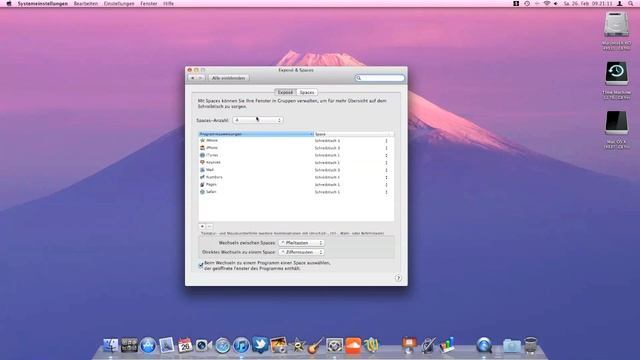Open the Fenster menu
The image size is (640, 360).
149,3
